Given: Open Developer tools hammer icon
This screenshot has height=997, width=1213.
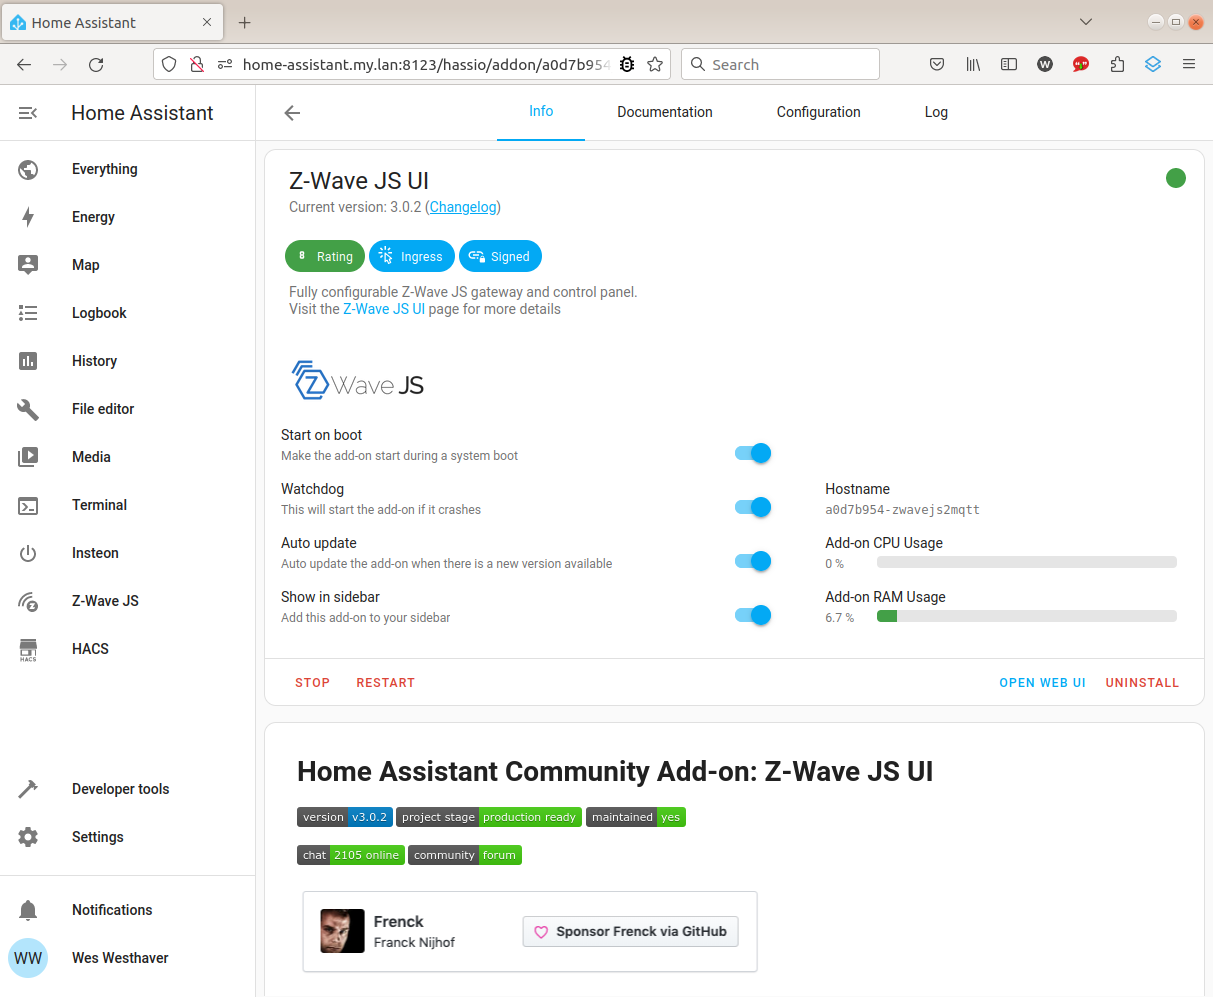Looking at the screenshot, I should coord(28,789).
